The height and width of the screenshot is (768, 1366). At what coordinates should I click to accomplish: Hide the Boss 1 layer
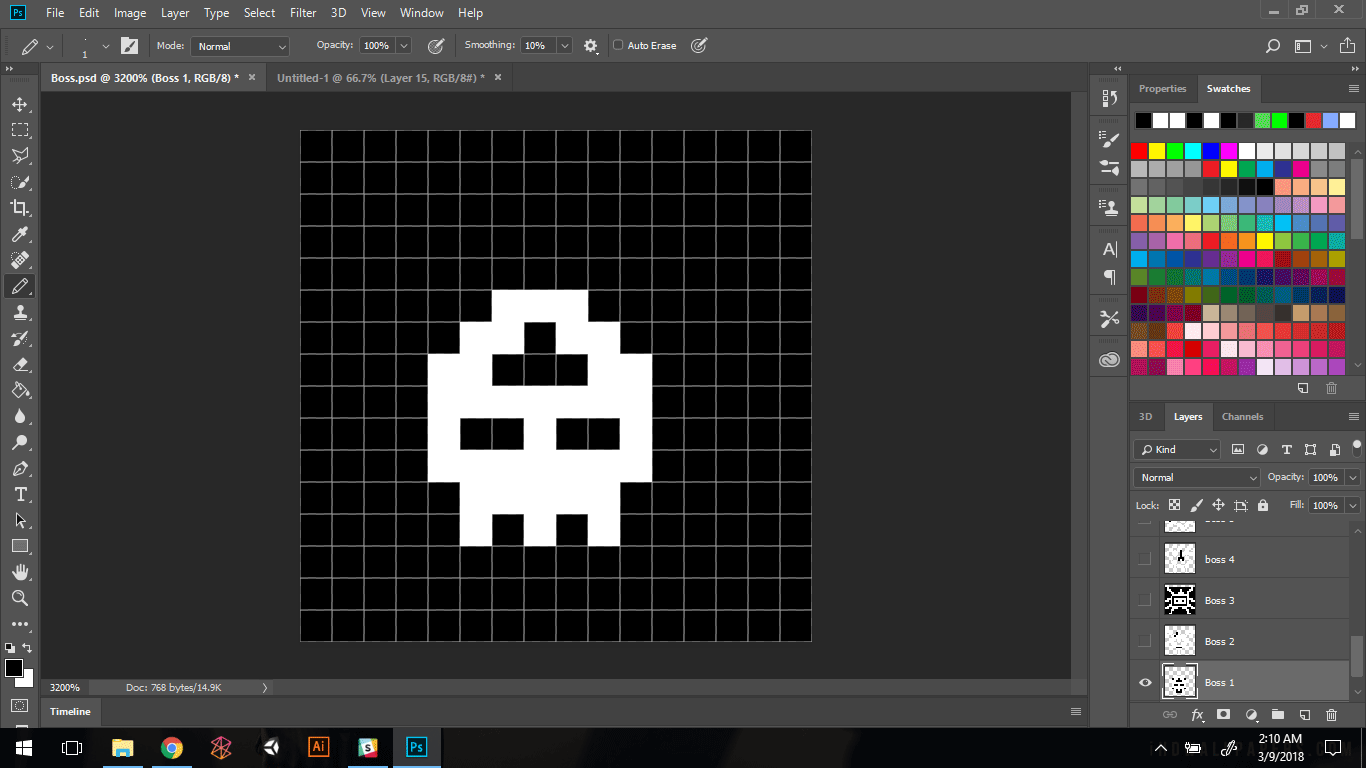[1145, 683]
